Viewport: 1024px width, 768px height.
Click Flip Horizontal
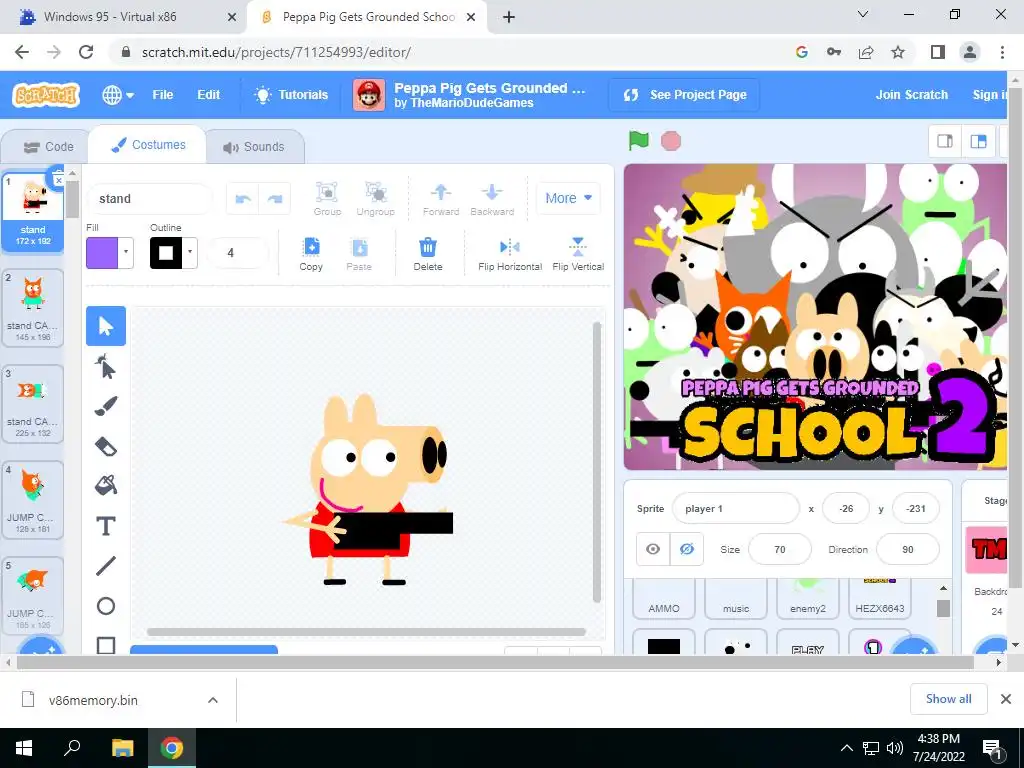(x=510, y=254)
